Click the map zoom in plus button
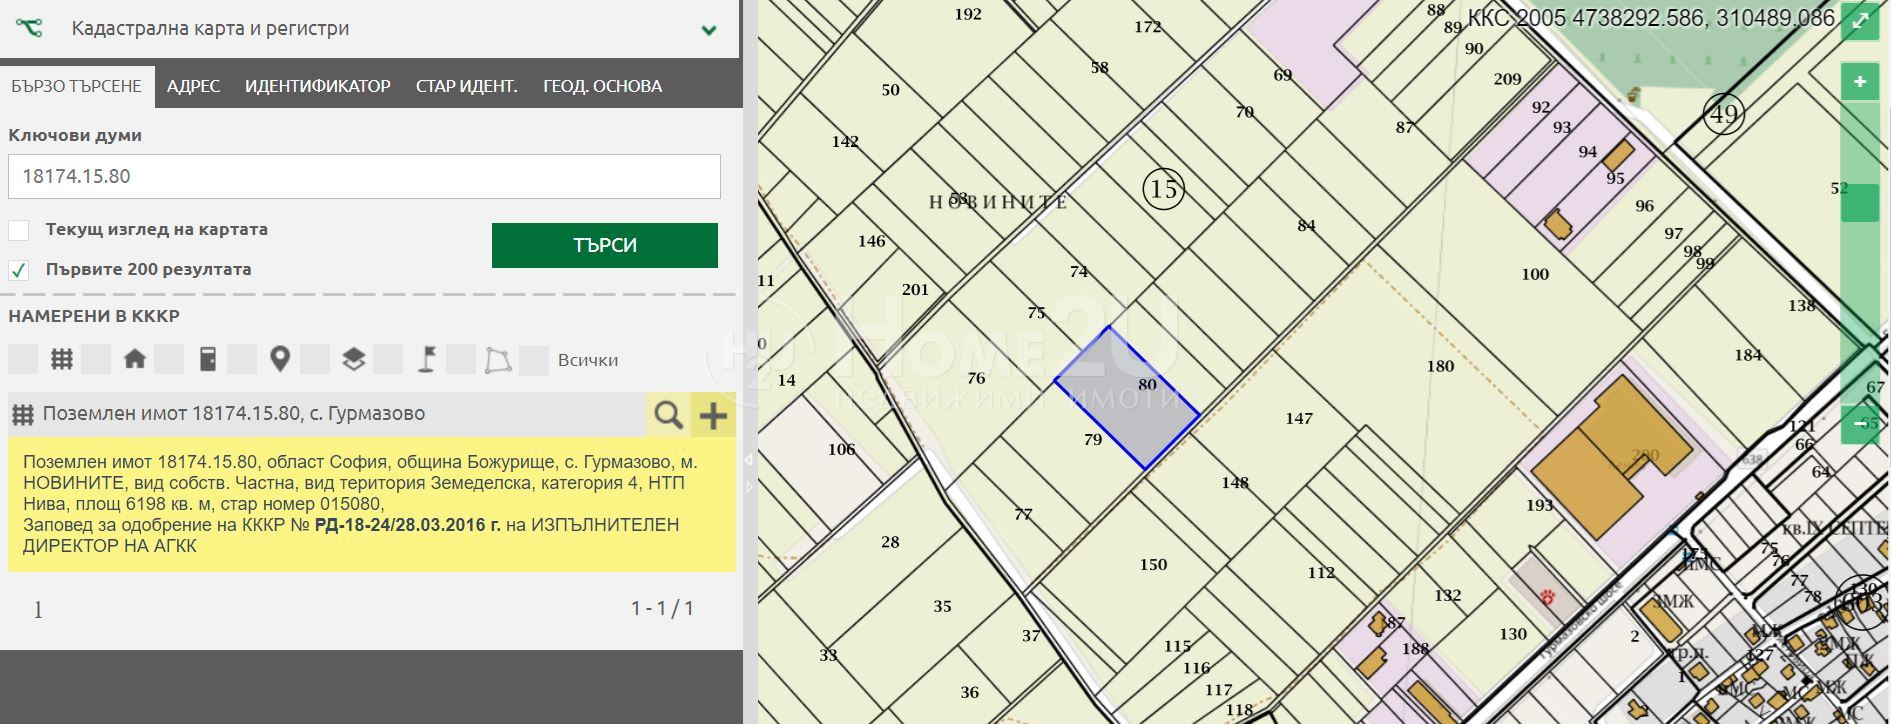The height and width of the screenshot is (724, 1891). click(1859, 82)
